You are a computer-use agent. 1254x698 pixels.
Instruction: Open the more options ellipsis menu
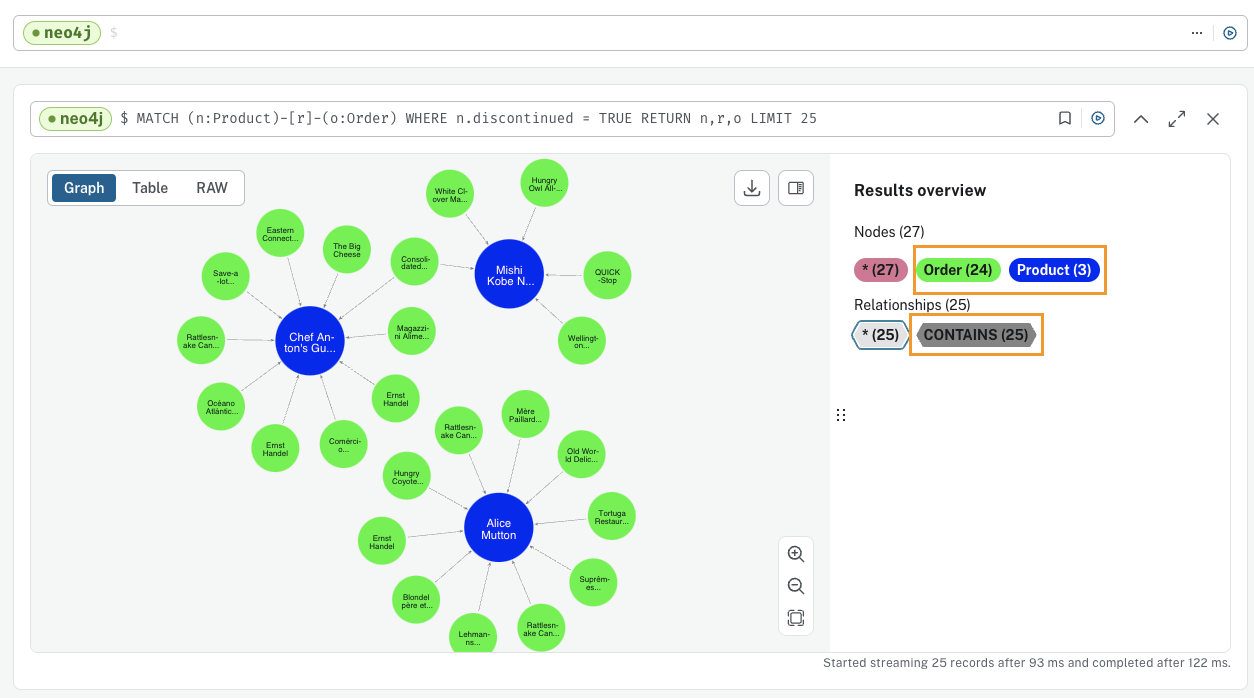pos(1197,33)
